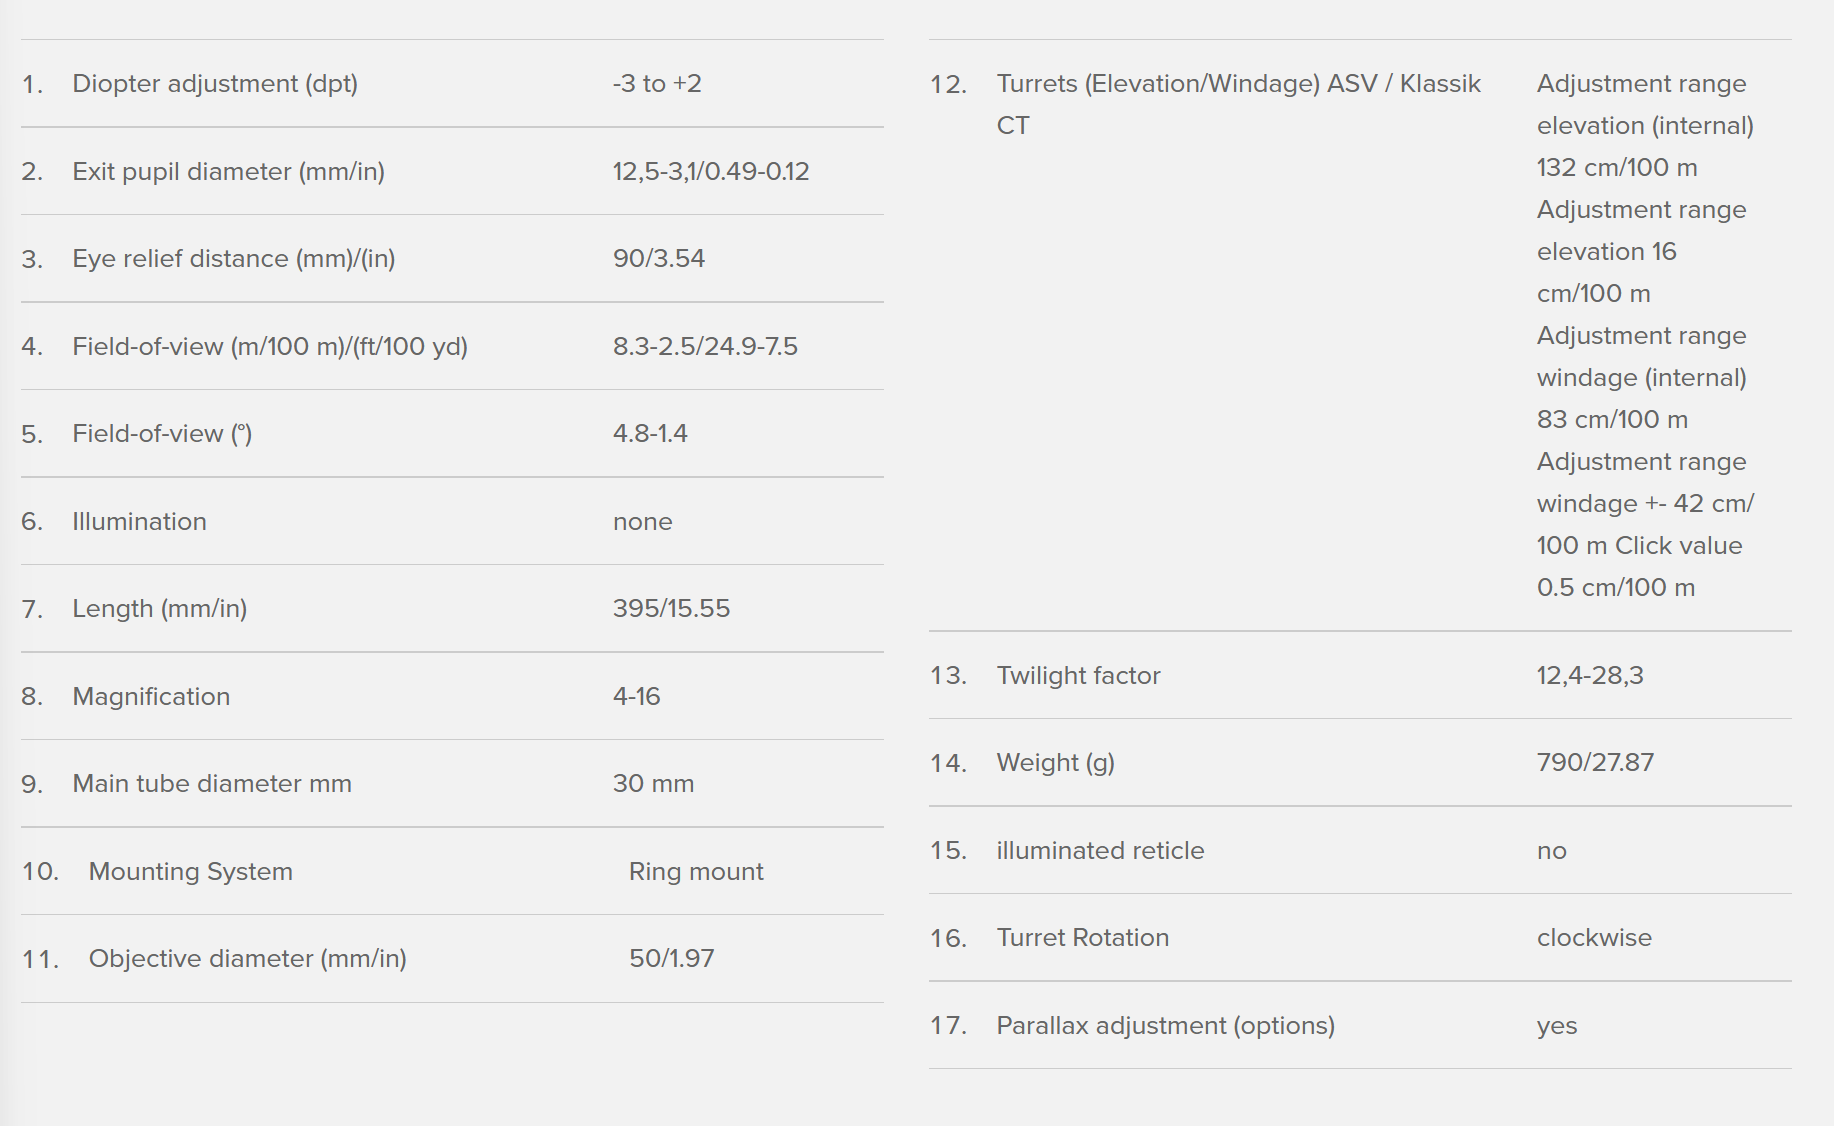Screen dimensions: 1834x1126
Task: Click the Turrets (Elevation/Windage) ASV / Klassik heading
Action: click(1238, 84)
